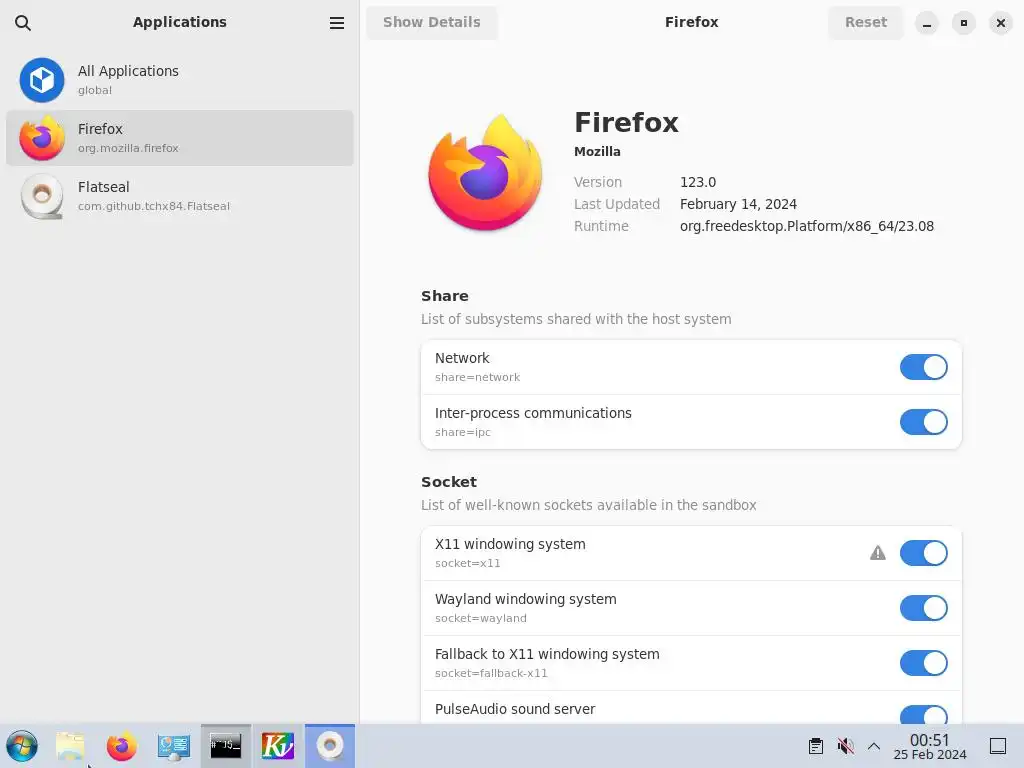This screenshot has width=1024, height=768.
Task: Select All Applications global entry
Action: (x=180, y=80)
